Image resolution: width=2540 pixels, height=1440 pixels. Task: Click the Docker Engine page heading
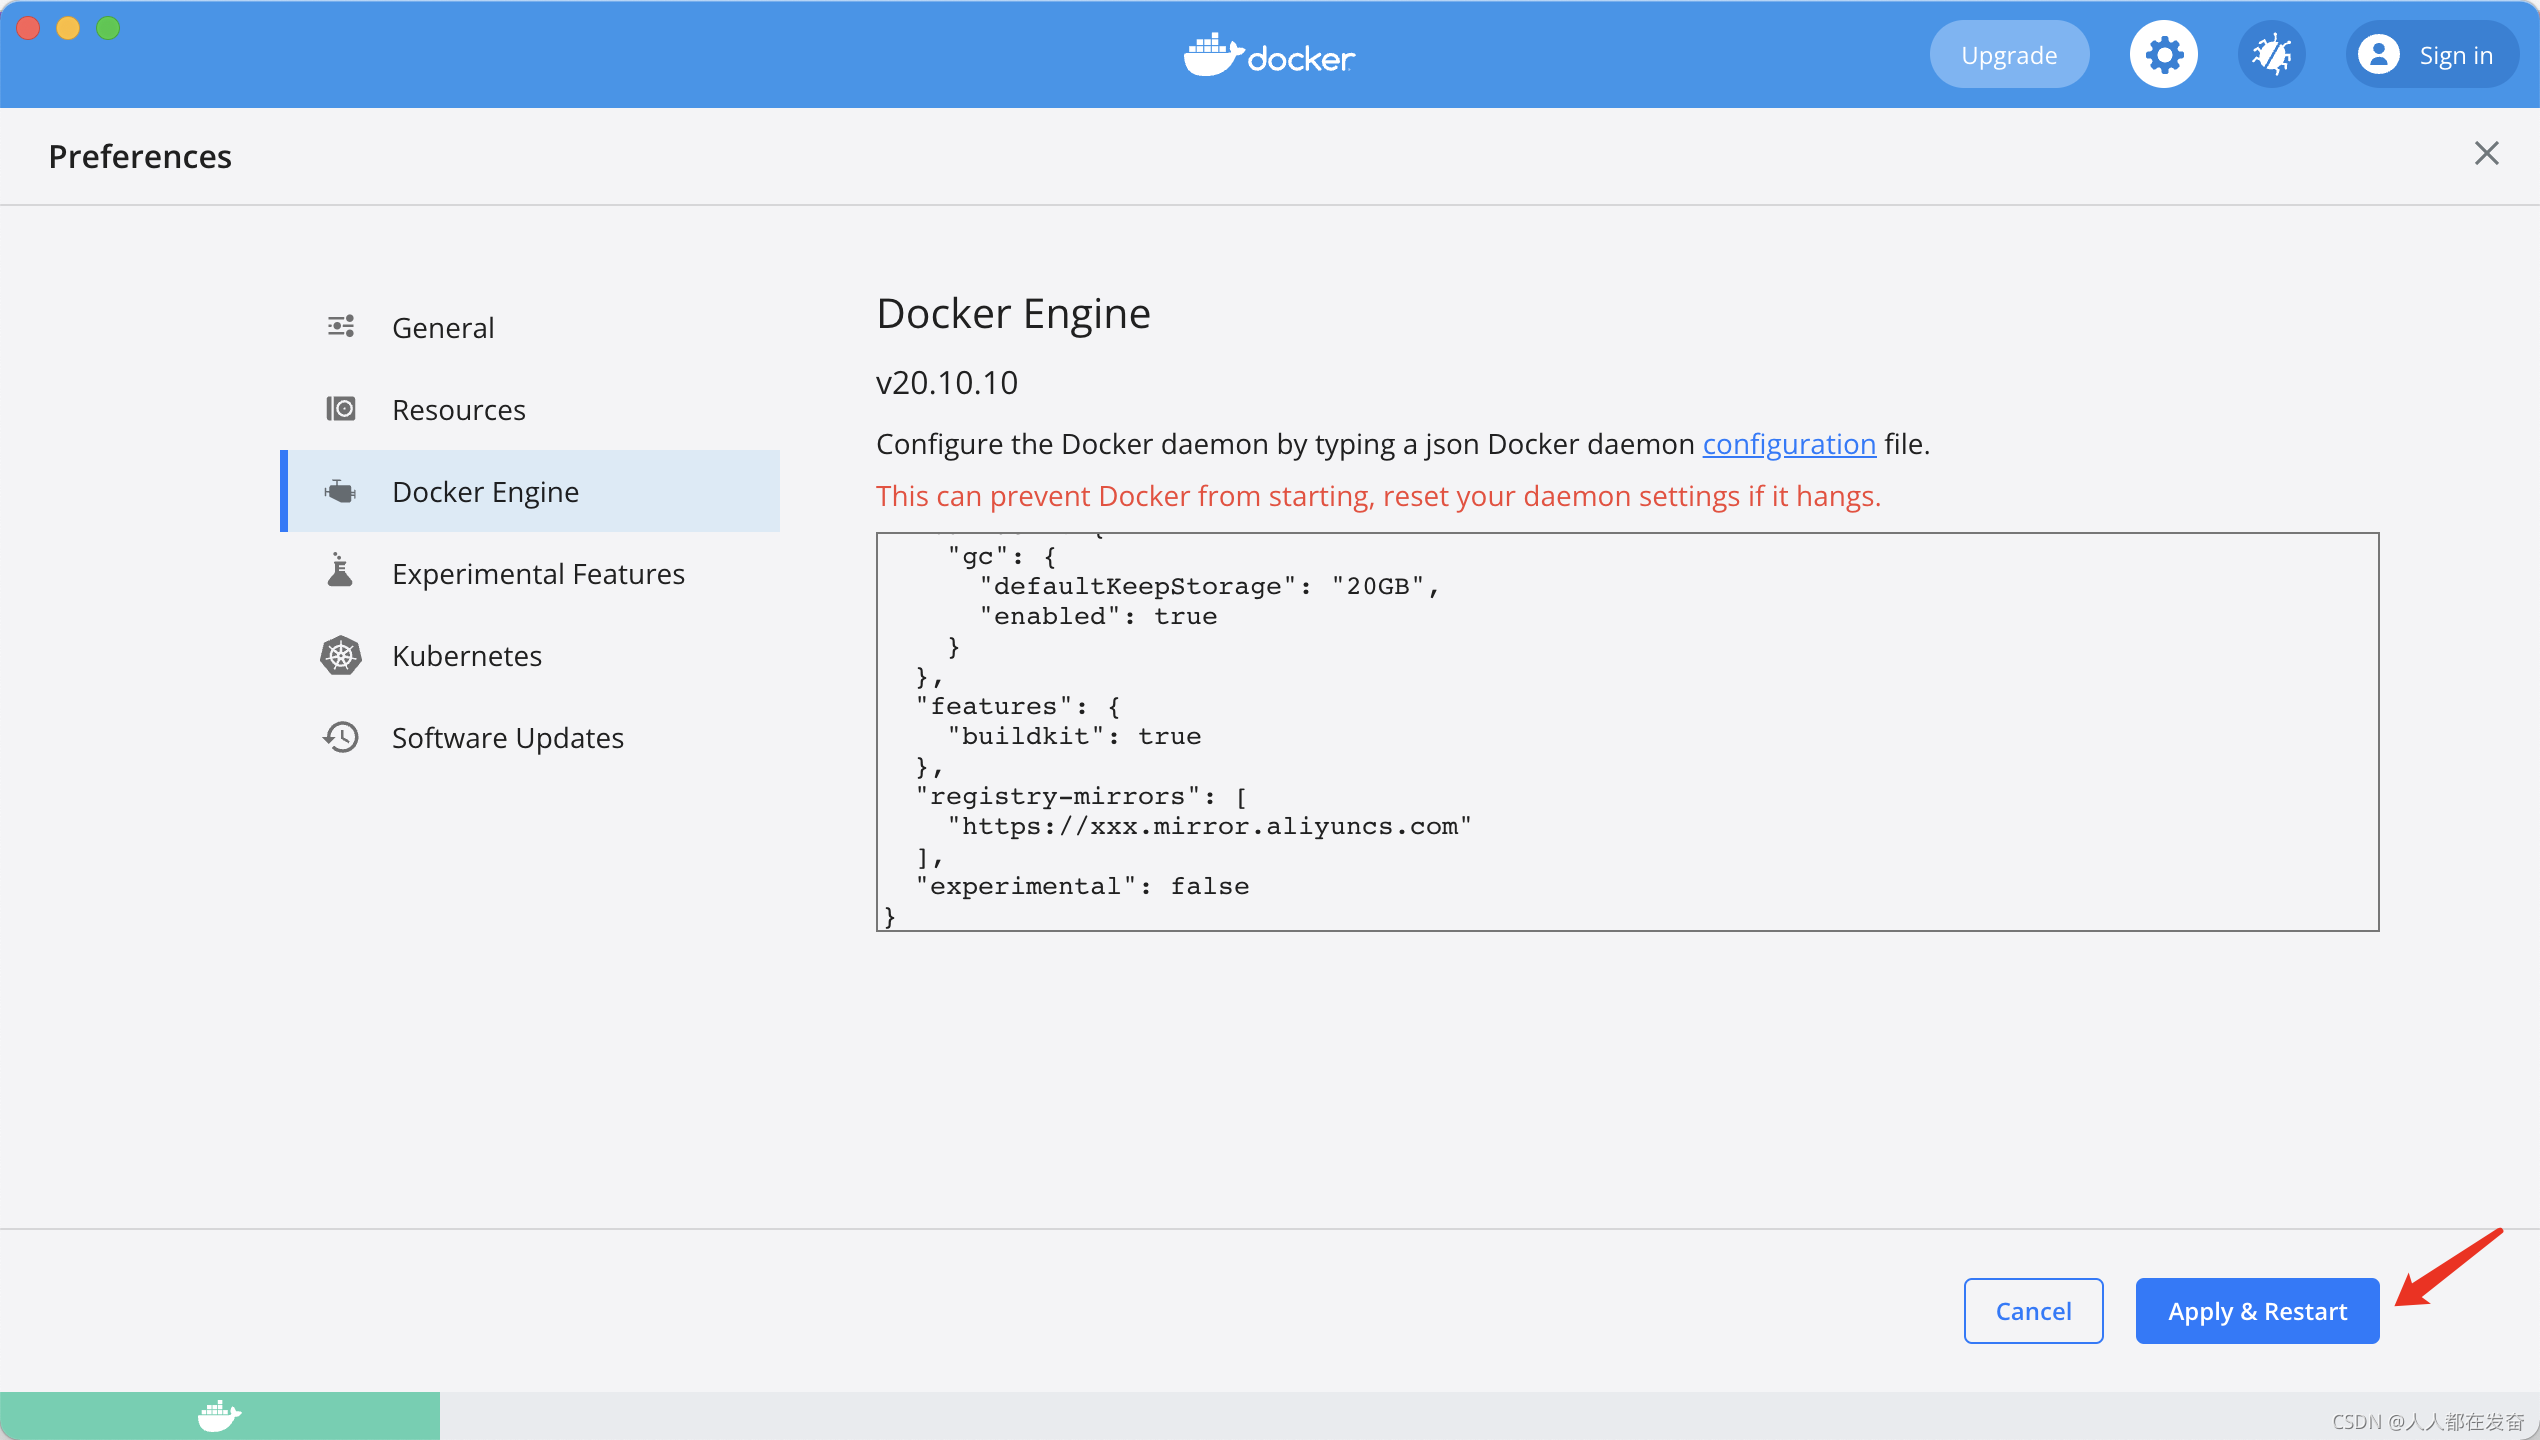click(x=1013, y=314)
